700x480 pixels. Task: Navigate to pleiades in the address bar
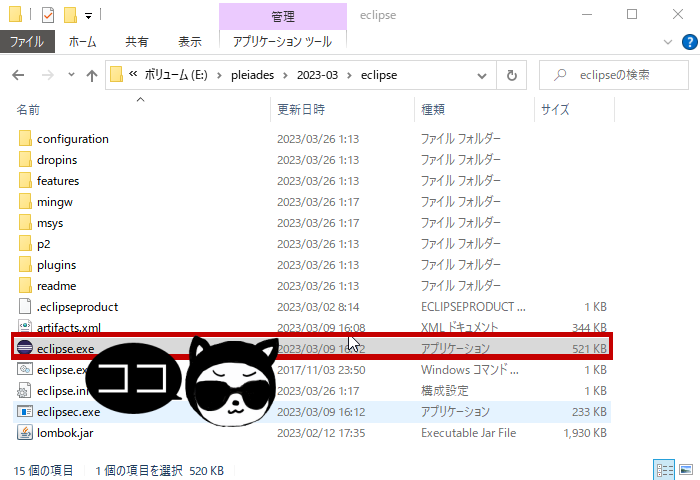click(252, 75)
